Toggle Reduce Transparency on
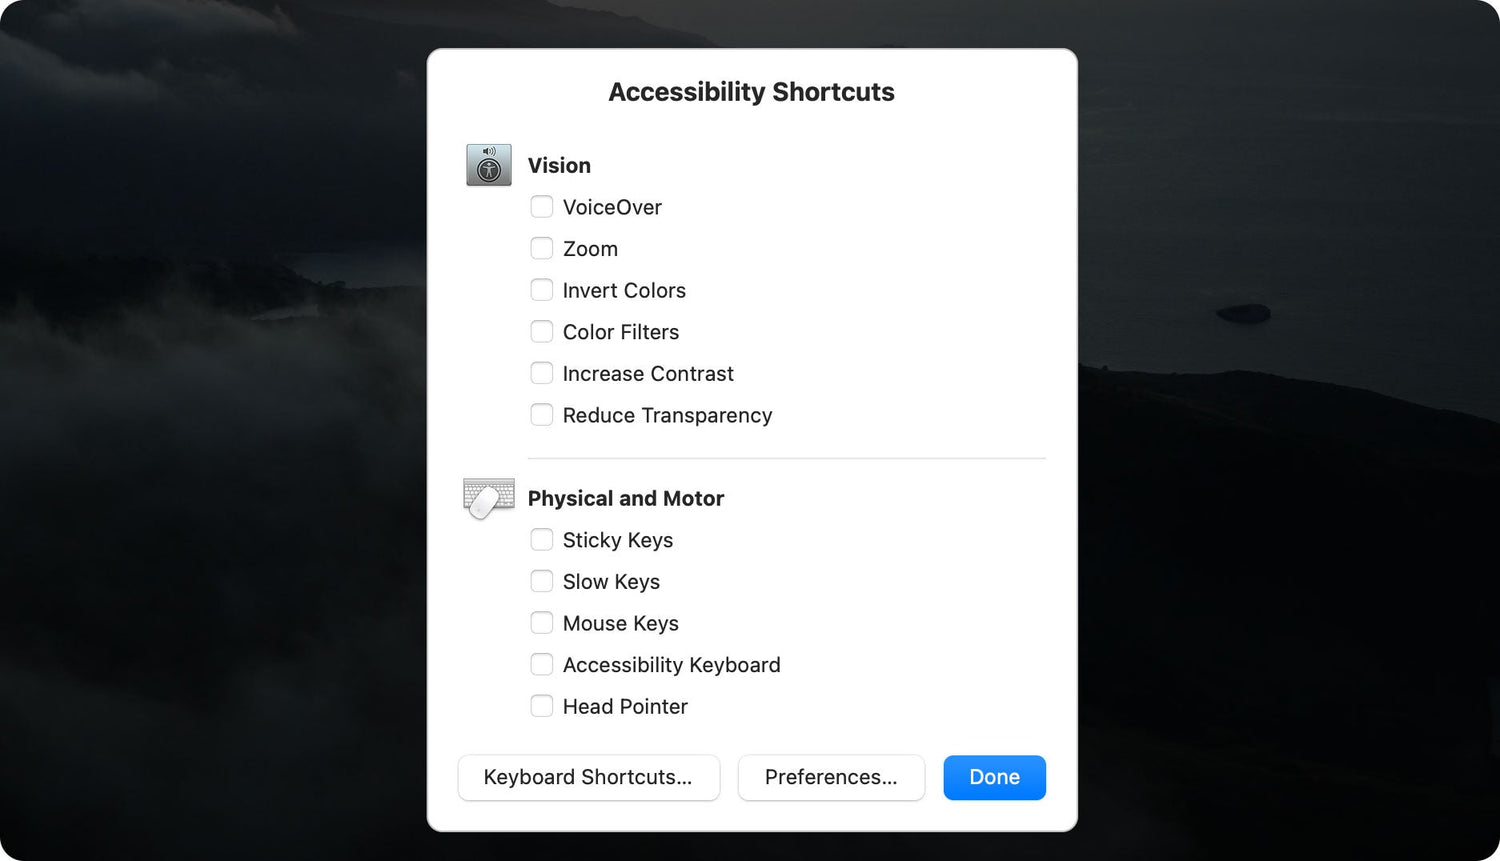This screenshot has height=861, width=1500. pos(542,414)
